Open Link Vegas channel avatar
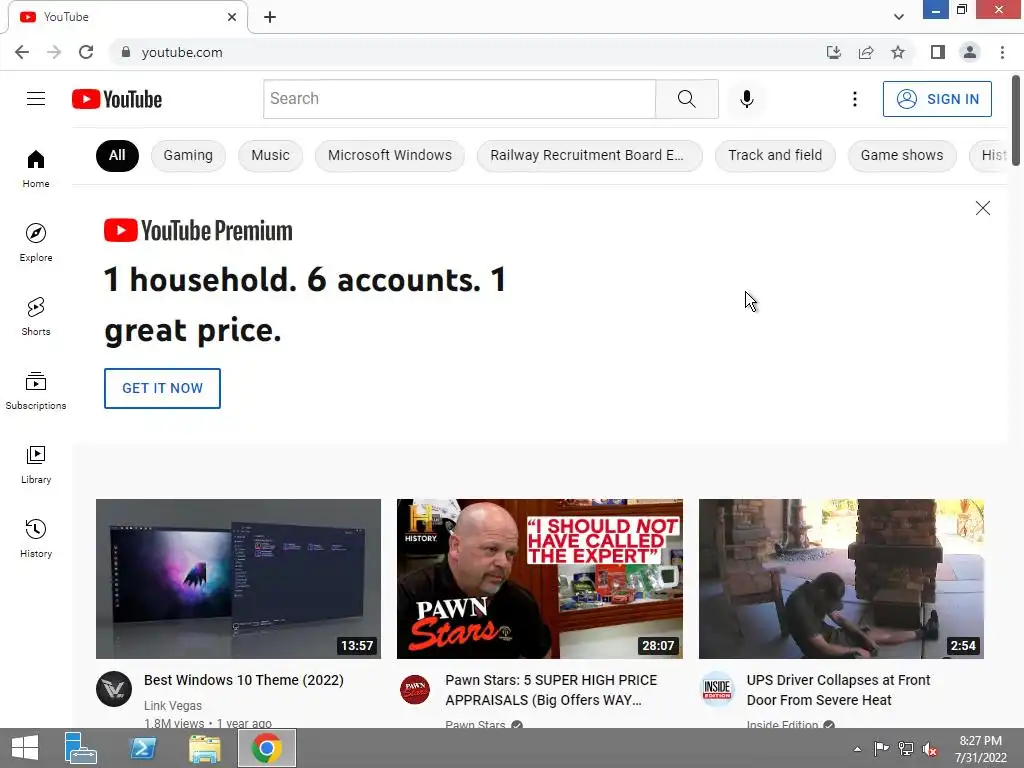This screenshot has height=768, width=1024. click(114, 689)
